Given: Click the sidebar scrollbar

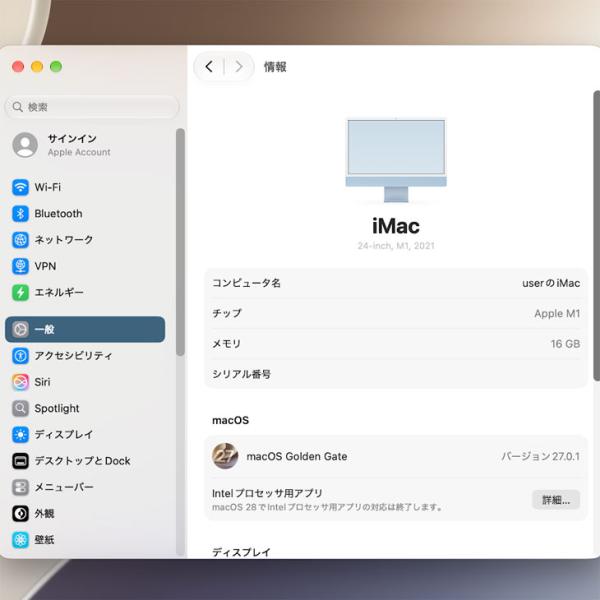Looking at the screenshot, I should (x=180, y=242).
